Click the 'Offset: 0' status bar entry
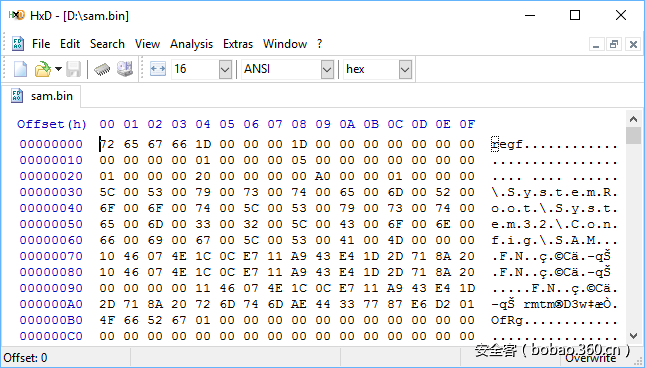Viewport: 645px width, 368px height. (26, 358)
